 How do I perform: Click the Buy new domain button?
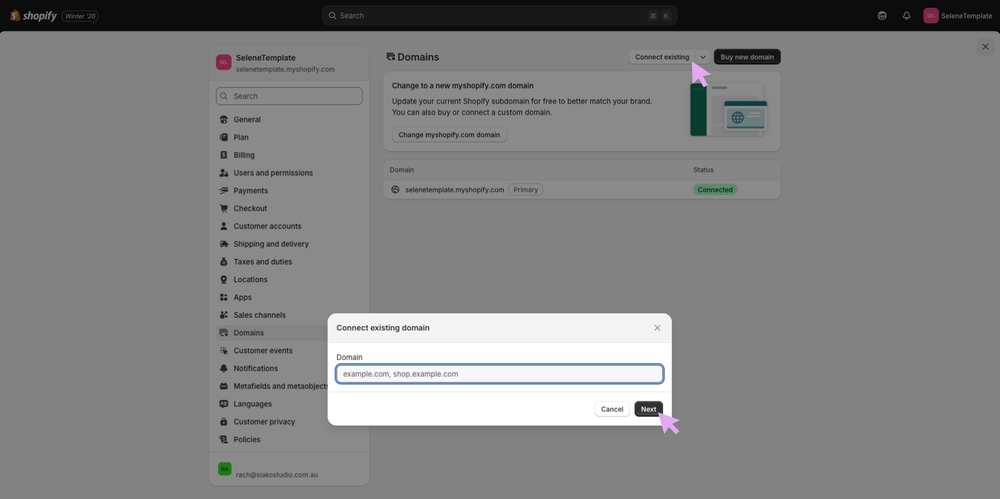click(747, 57)
